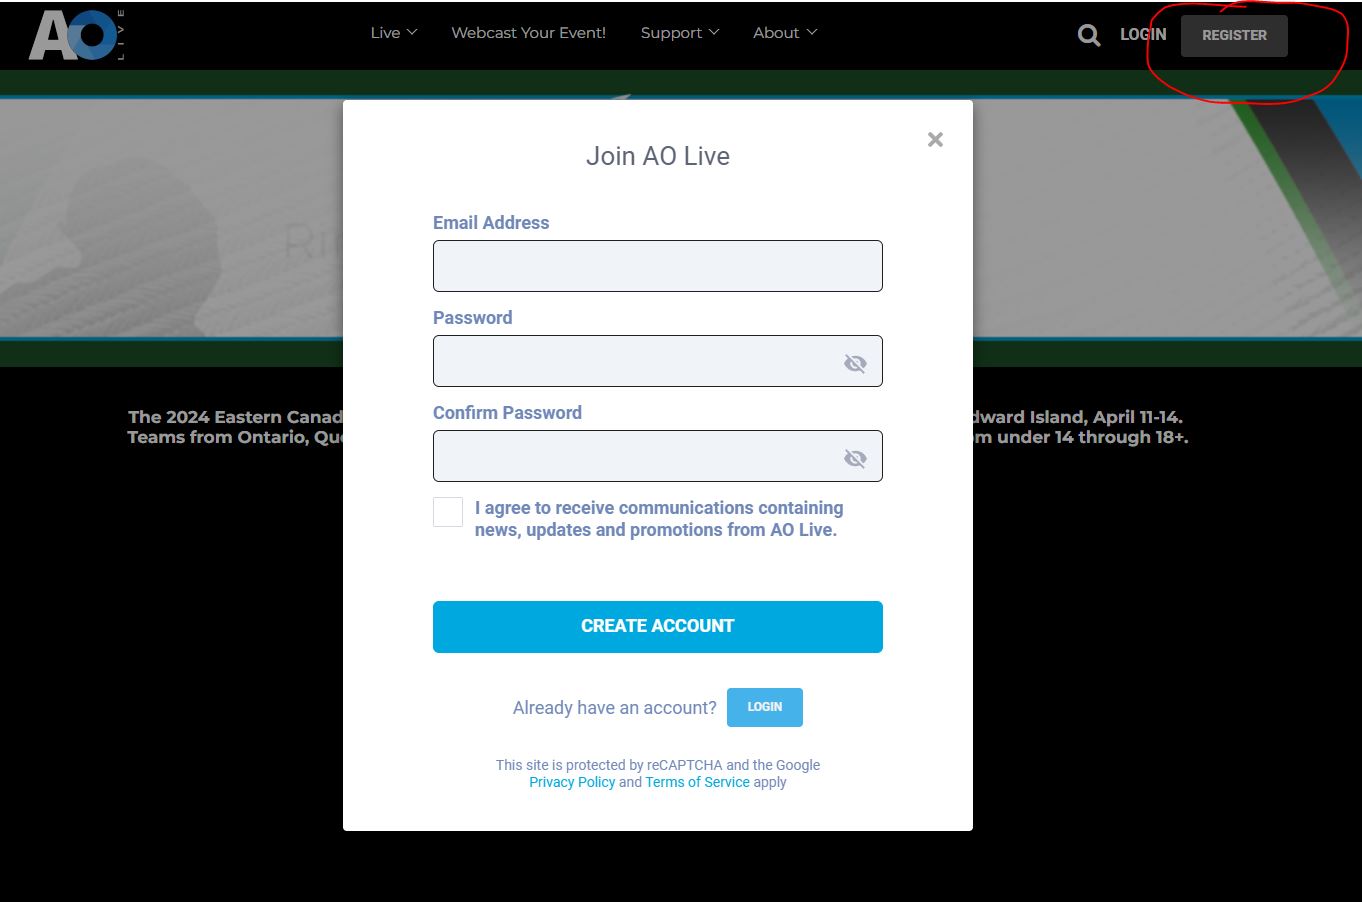Open the Support dropdown menu
1362x902 pixels.
click(x=679, y=33)
